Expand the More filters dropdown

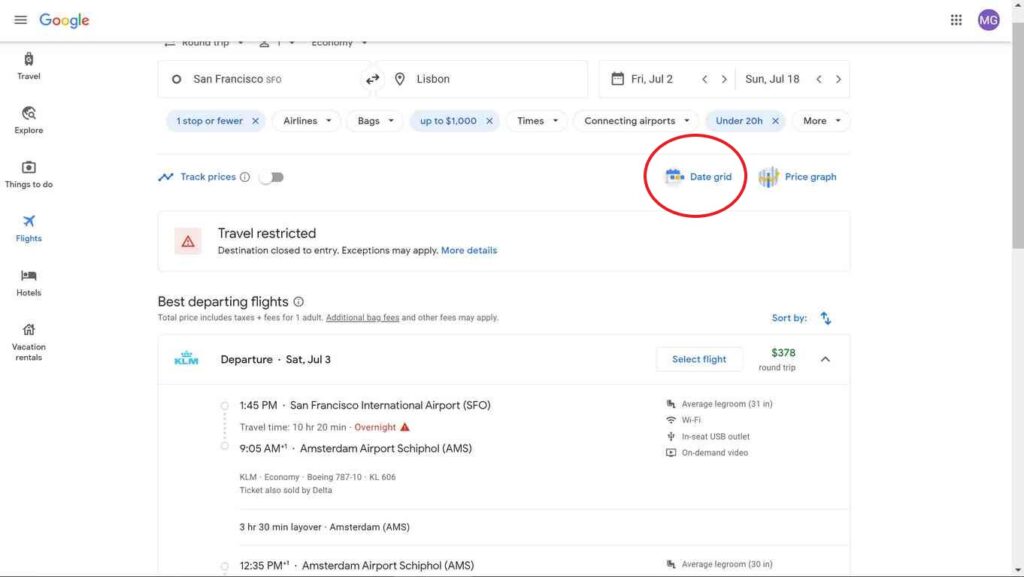point(822,121)
